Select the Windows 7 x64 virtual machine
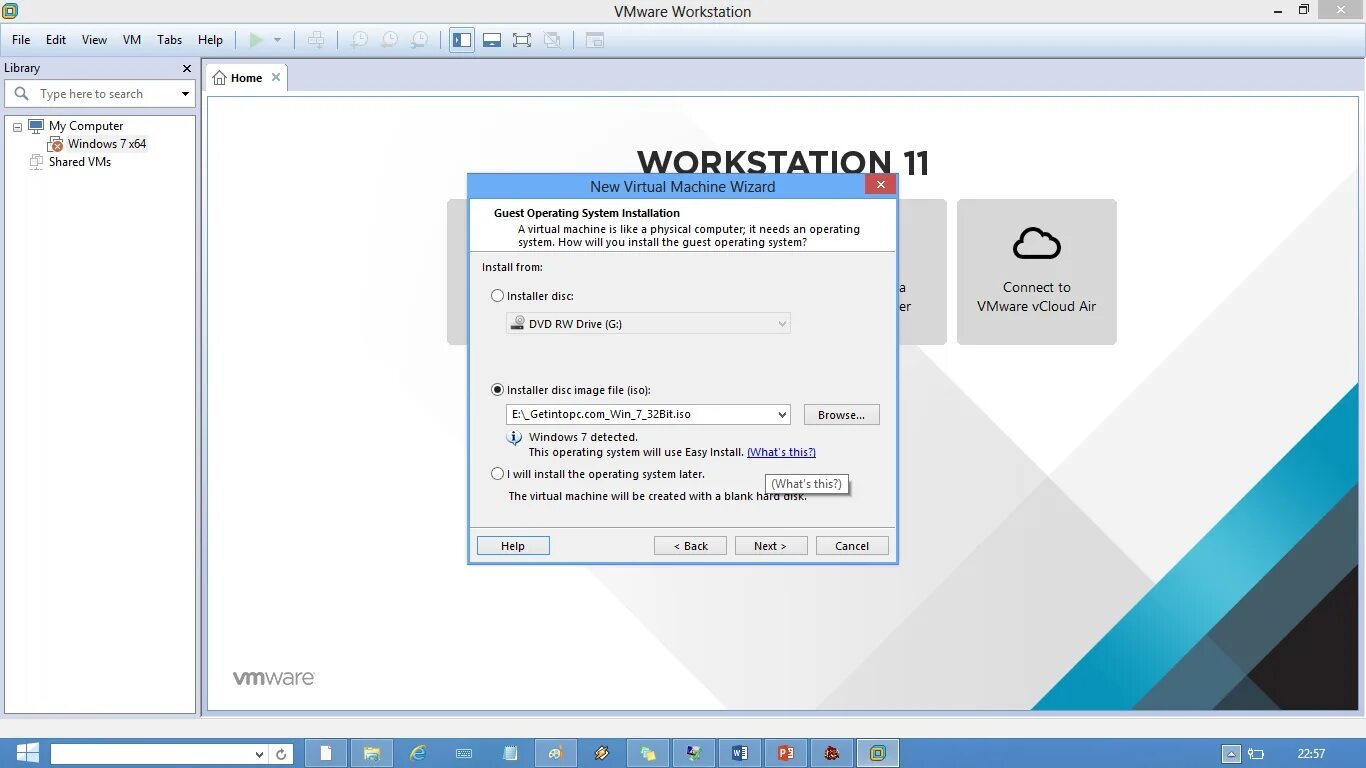Screen dimensions: 1366x768 [106, 144]
